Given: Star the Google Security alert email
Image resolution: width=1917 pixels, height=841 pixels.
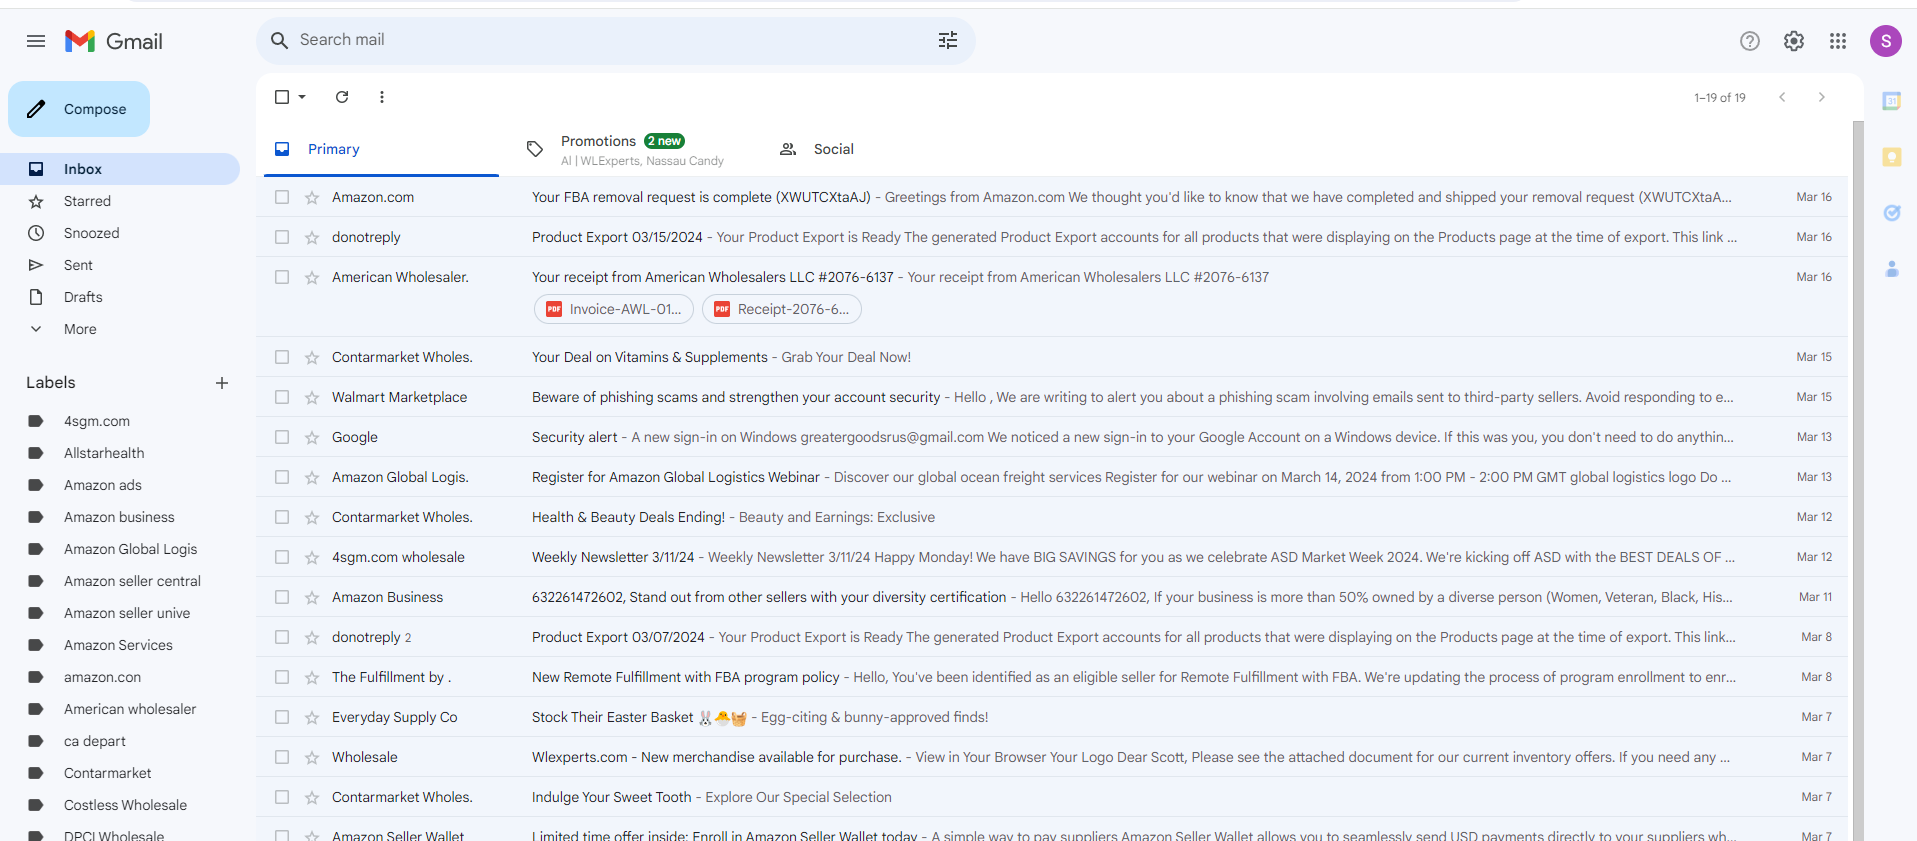Looking at the screenshot, I should click(x=312, y=437).
